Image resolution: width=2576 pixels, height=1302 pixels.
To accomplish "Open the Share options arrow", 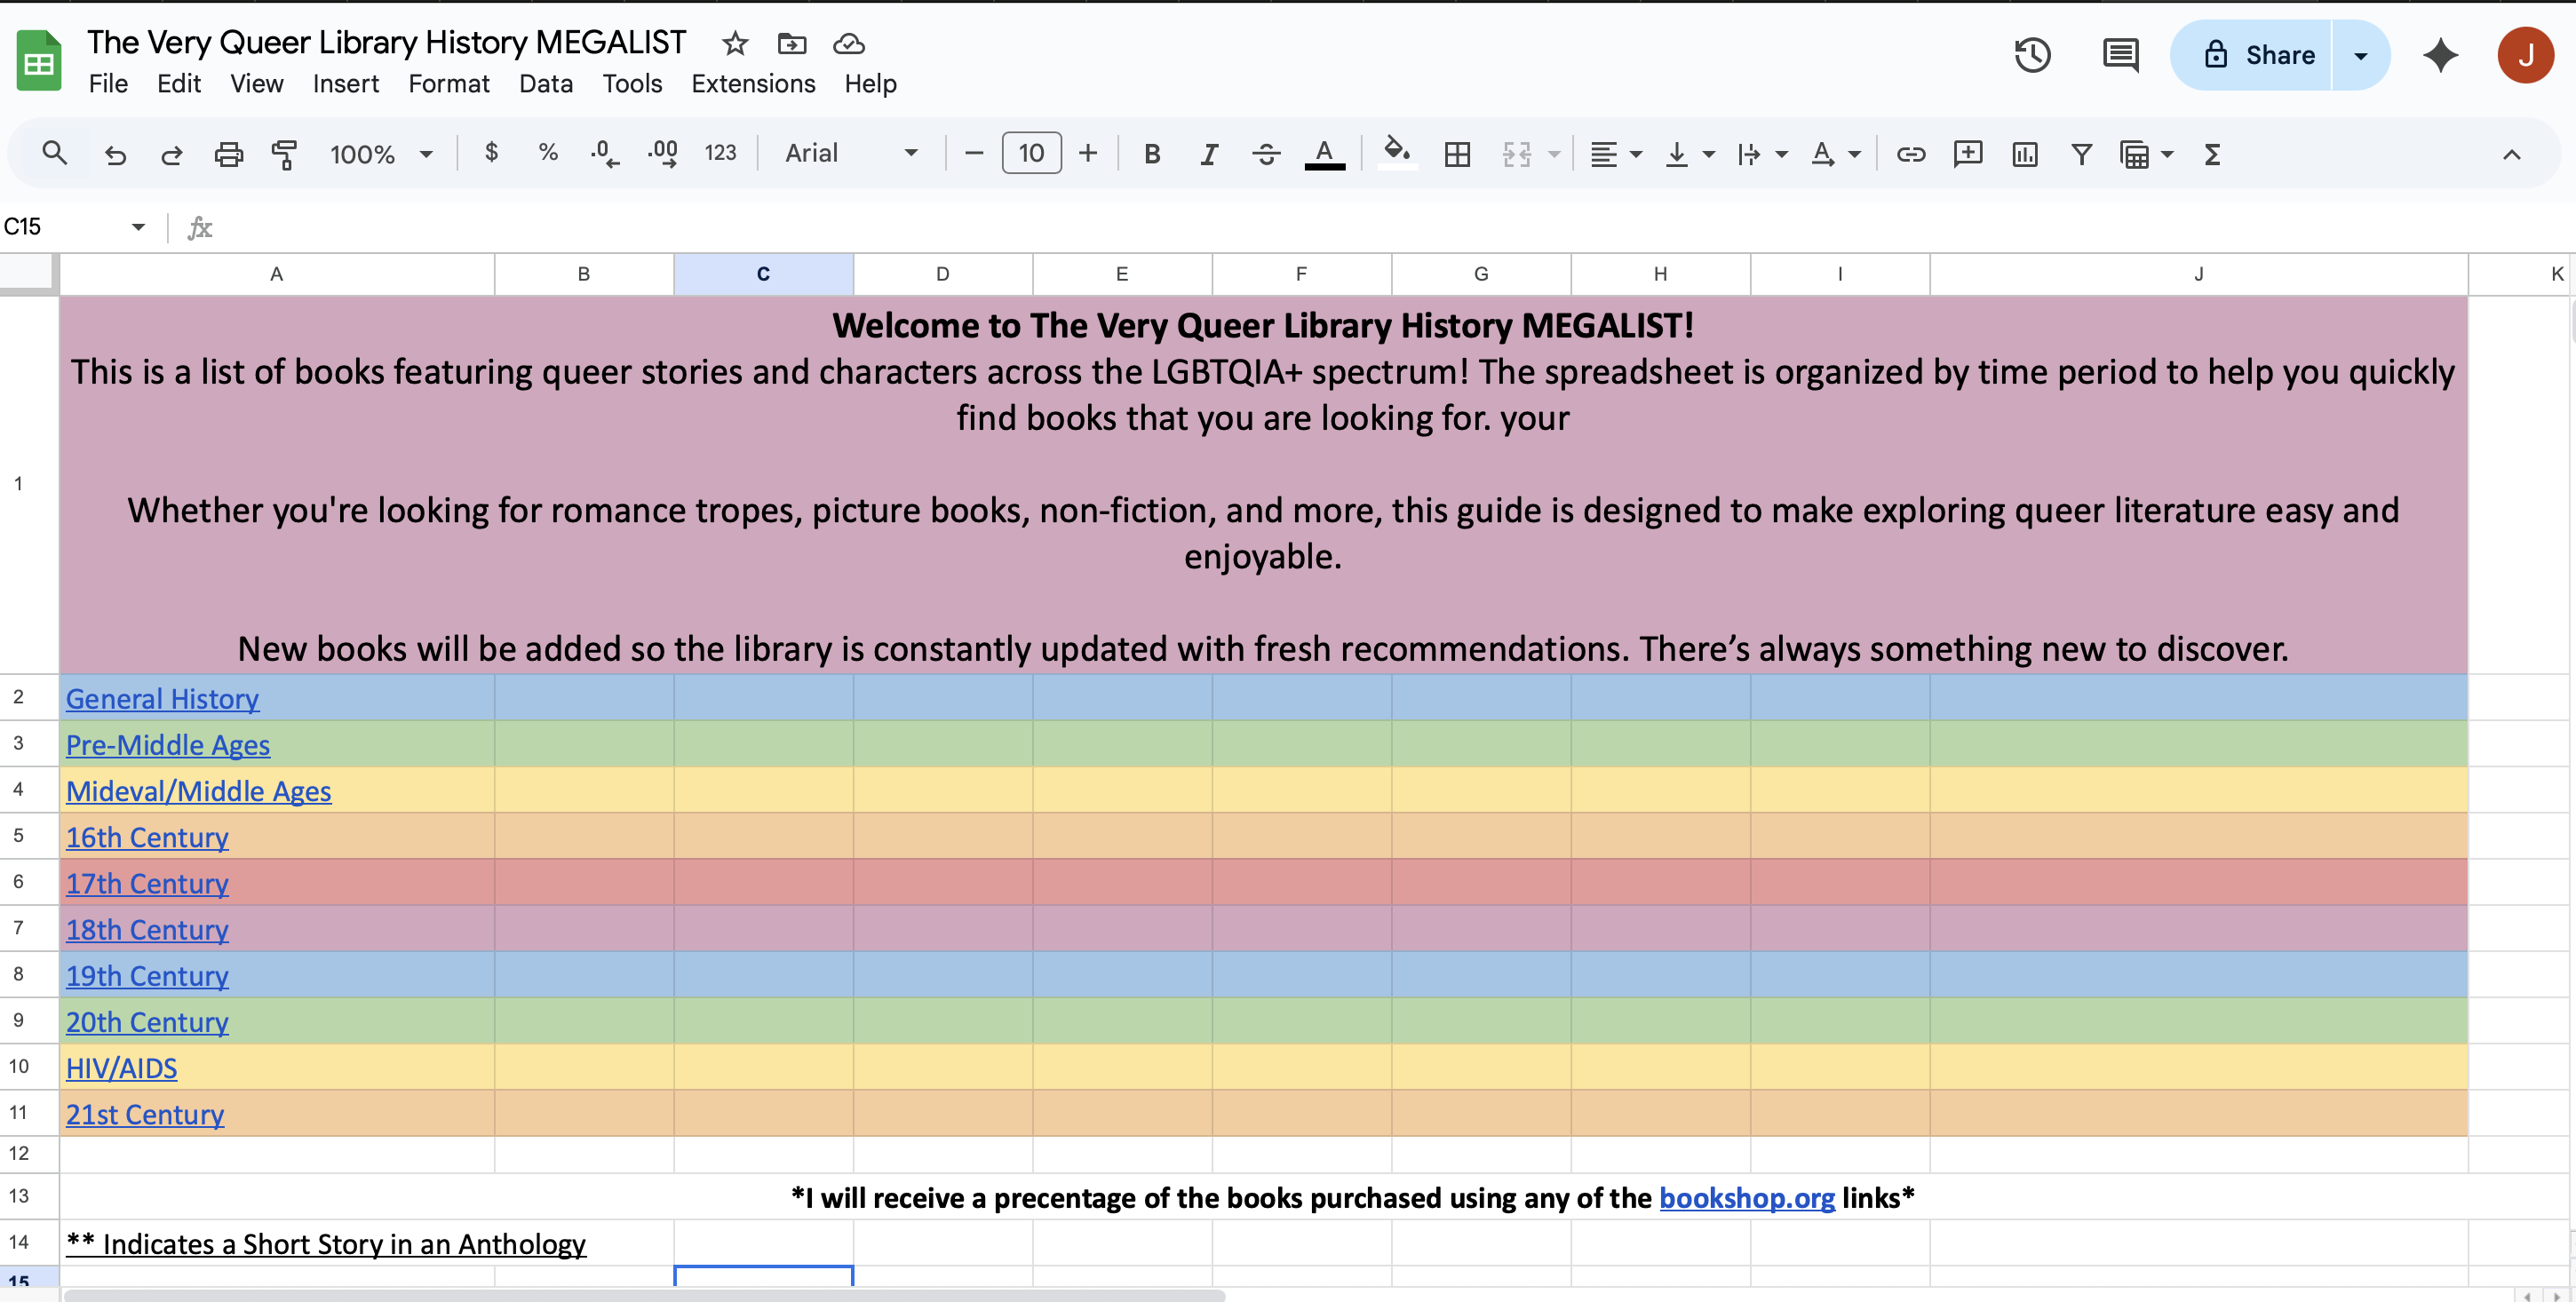I will [2361, 55].
